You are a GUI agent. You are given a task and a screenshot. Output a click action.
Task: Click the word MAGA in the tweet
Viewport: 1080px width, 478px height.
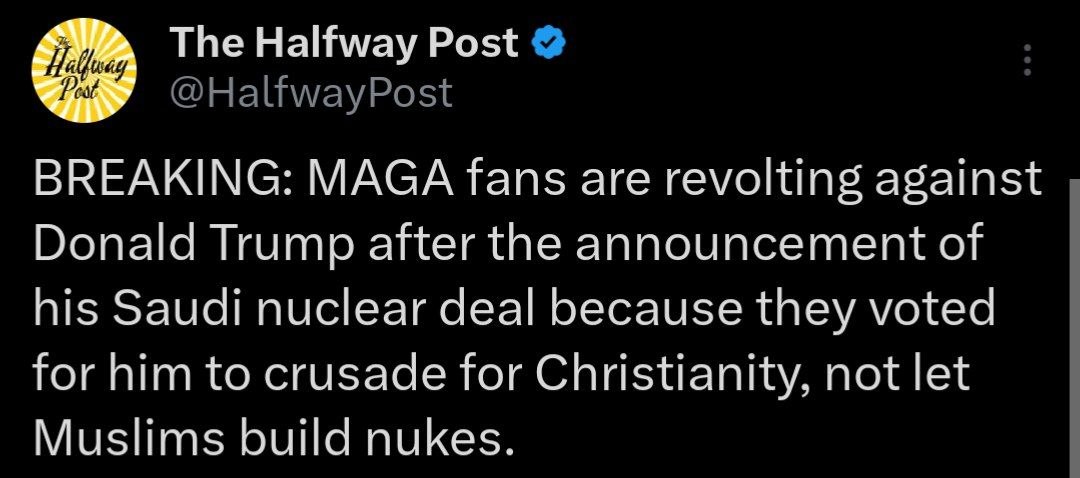pos(380,180)
